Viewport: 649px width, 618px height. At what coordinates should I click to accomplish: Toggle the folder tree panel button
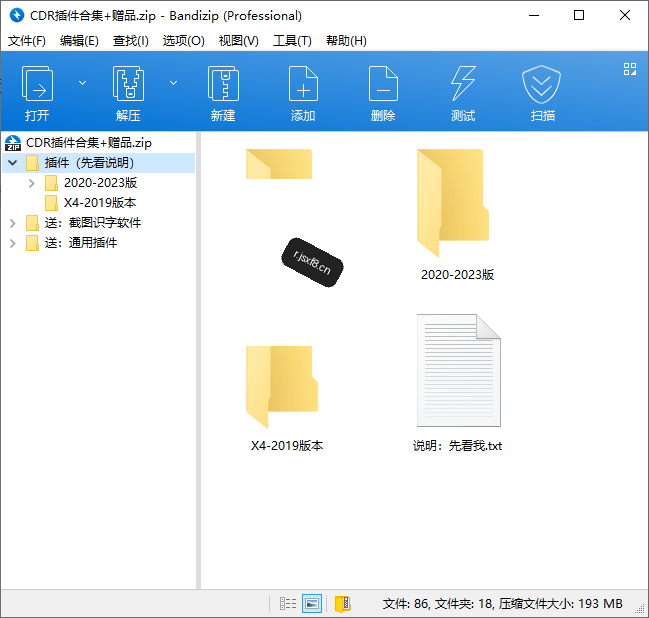tap(342, 604)
